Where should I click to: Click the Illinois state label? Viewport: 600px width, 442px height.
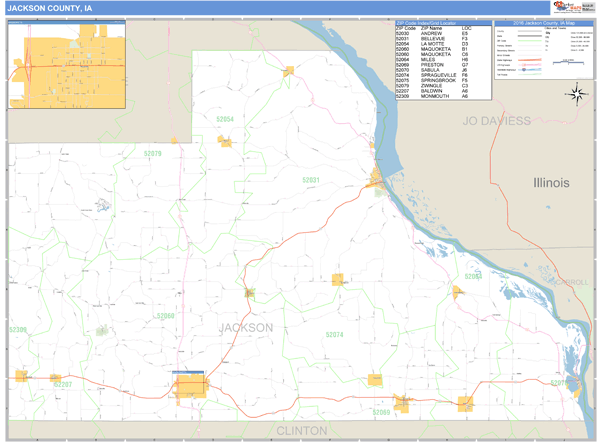pos(551,183)
